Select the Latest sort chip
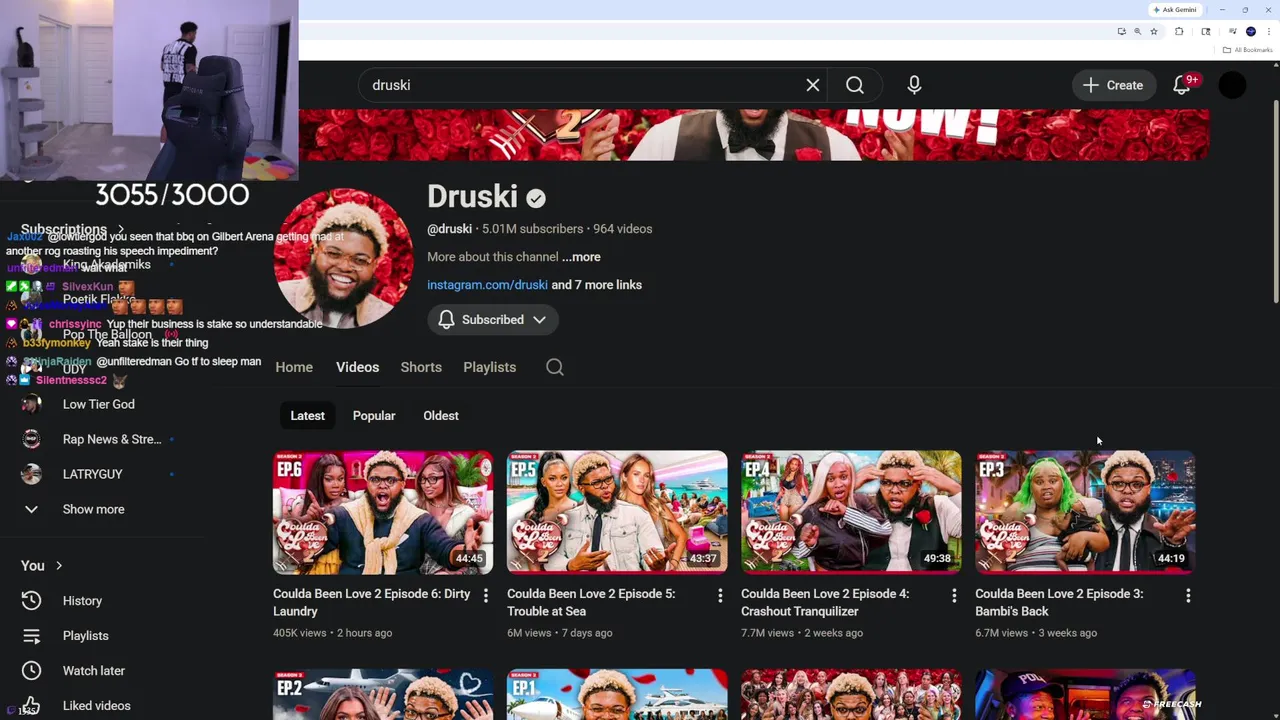 coord(307,416)
